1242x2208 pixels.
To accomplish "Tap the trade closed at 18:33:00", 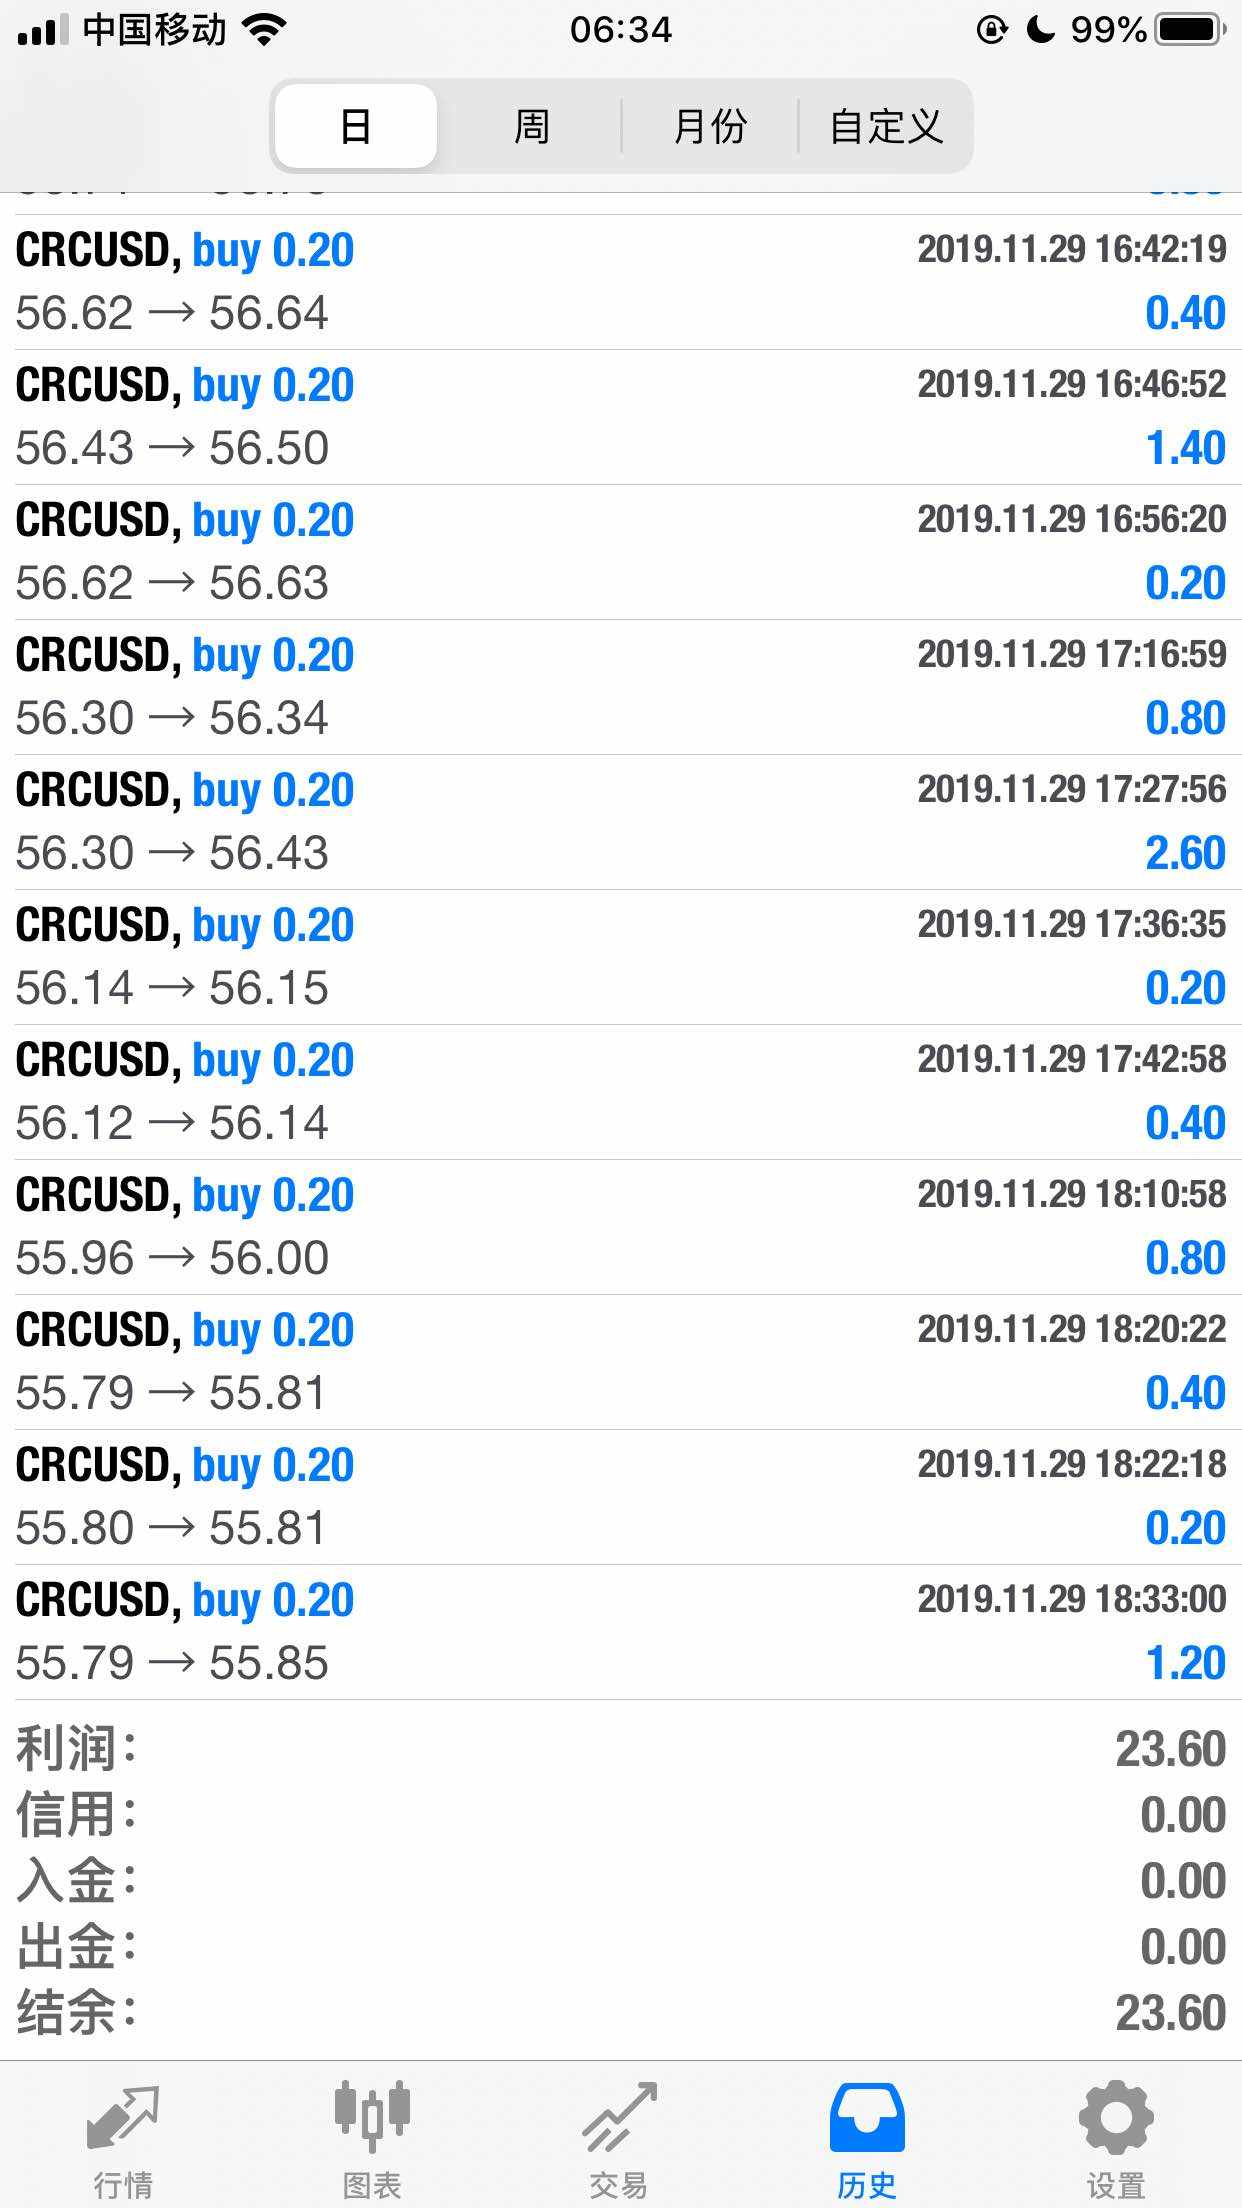I will 621,1632.
